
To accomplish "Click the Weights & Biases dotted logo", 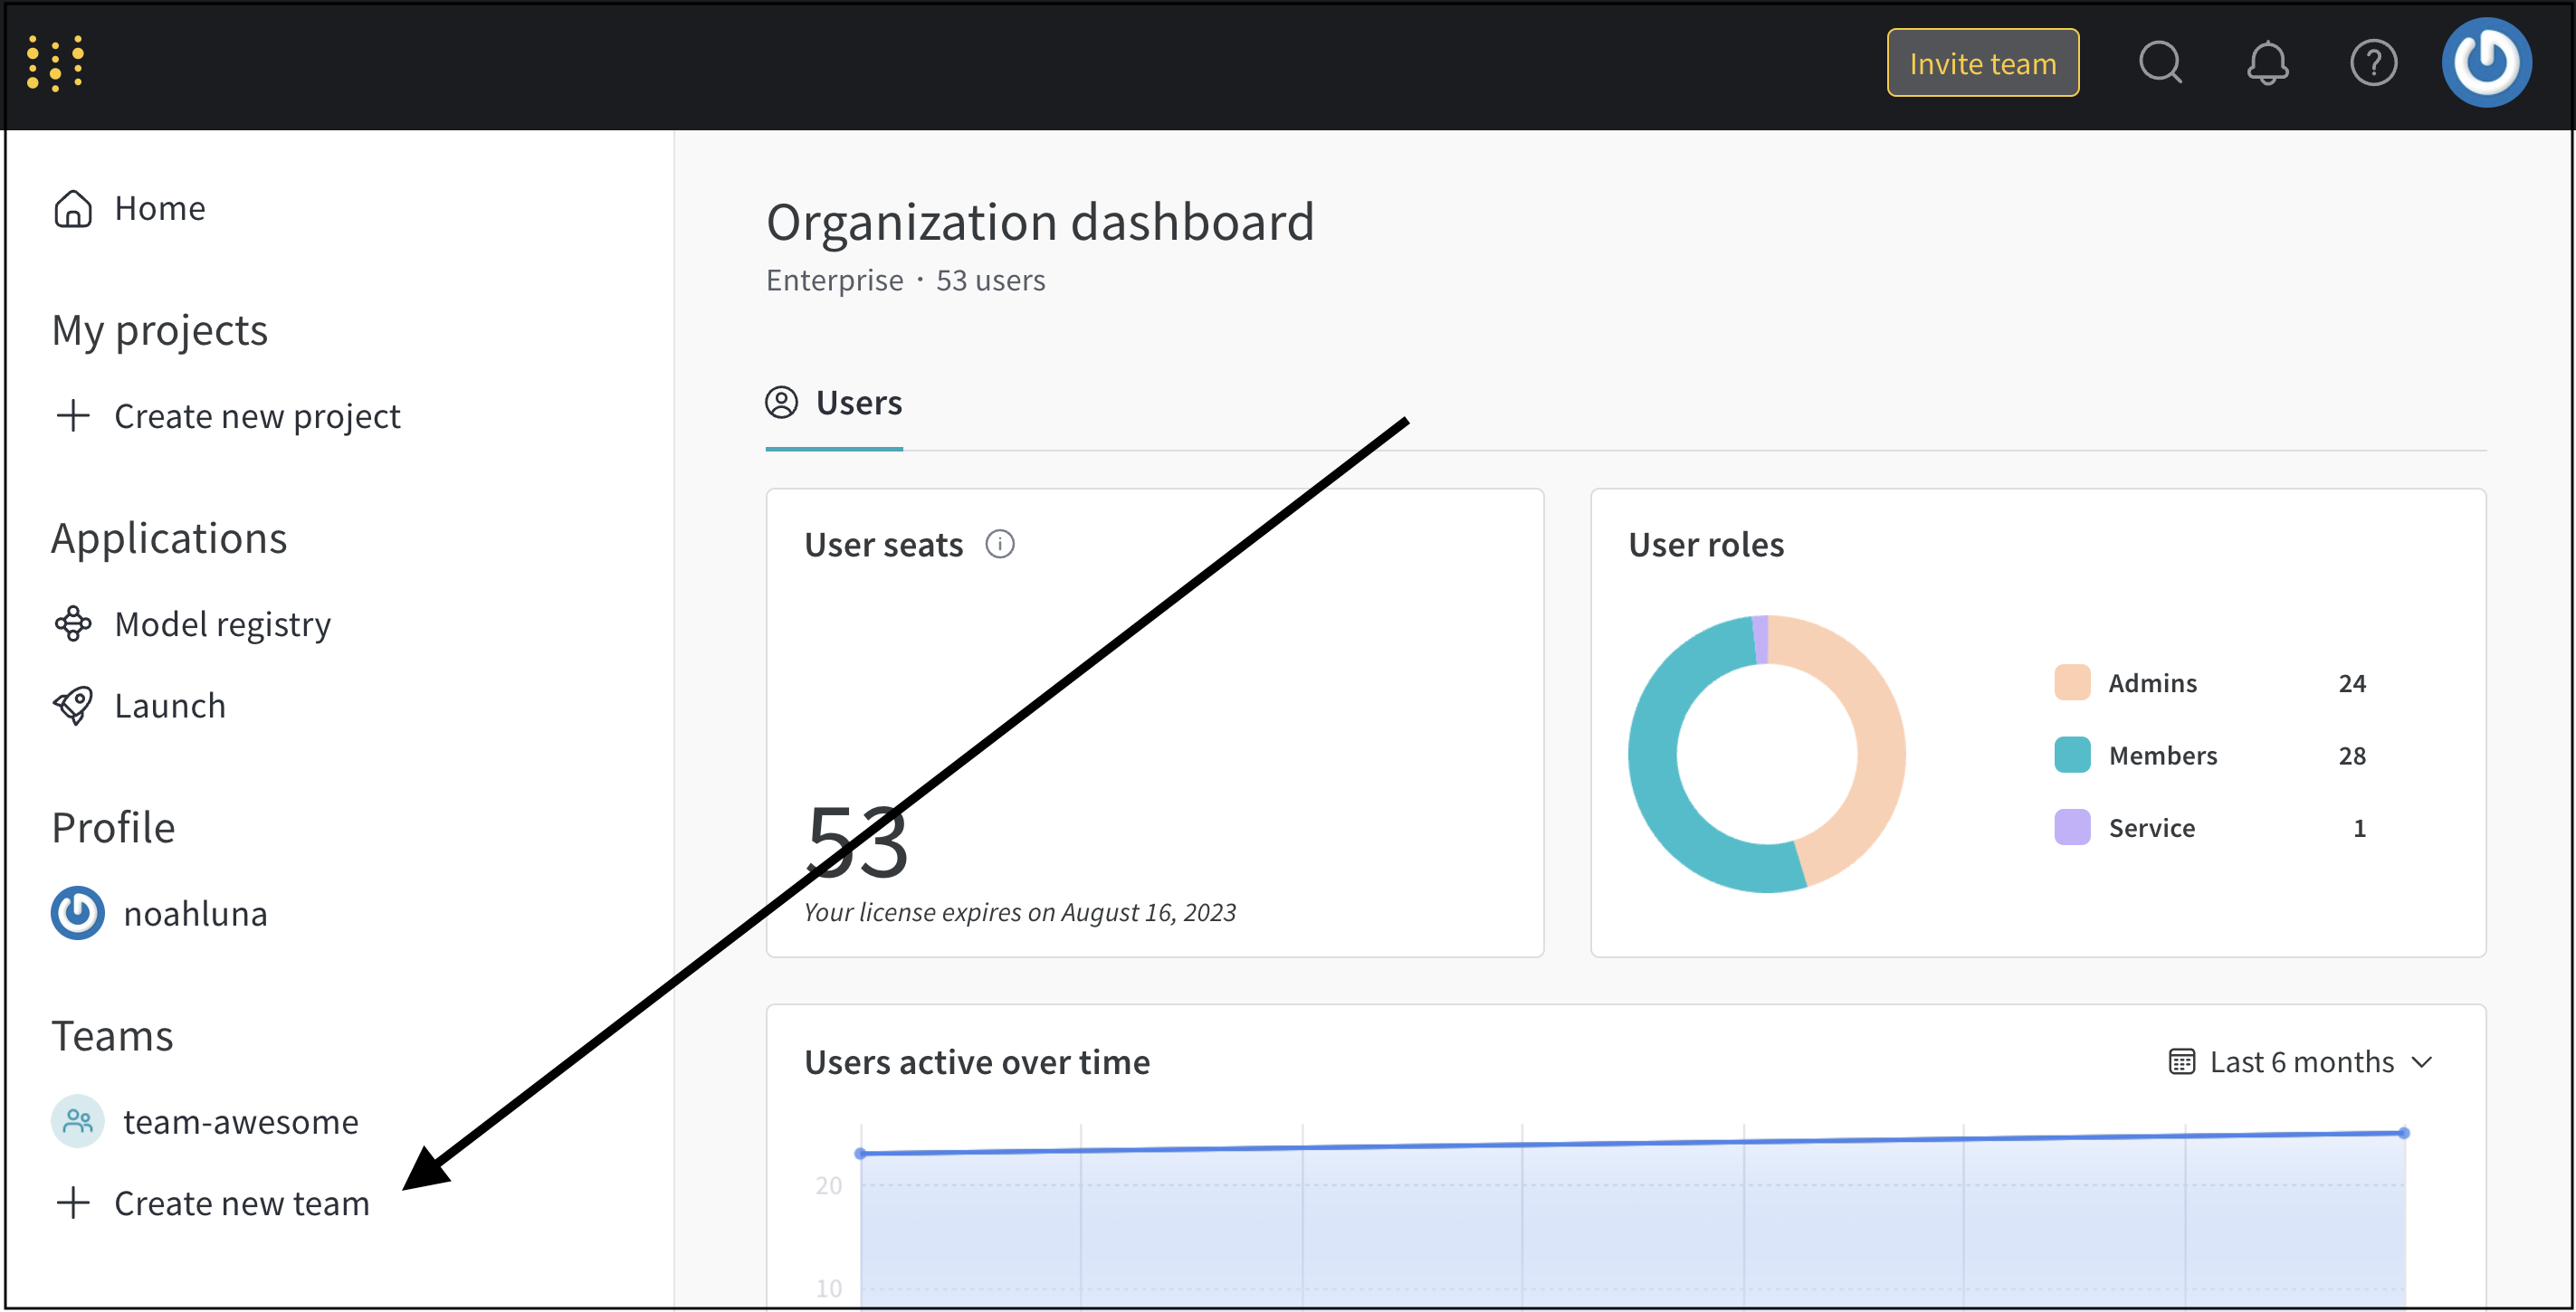I will coord(55,63).
